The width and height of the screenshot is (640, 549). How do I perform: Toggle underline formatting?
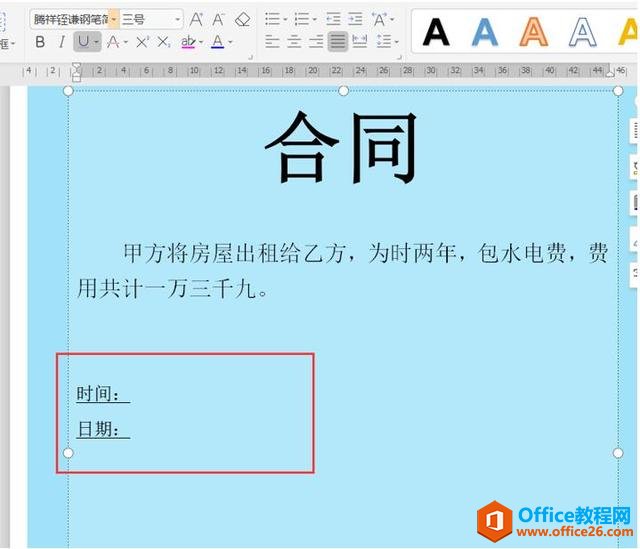[x=83, y=42]
